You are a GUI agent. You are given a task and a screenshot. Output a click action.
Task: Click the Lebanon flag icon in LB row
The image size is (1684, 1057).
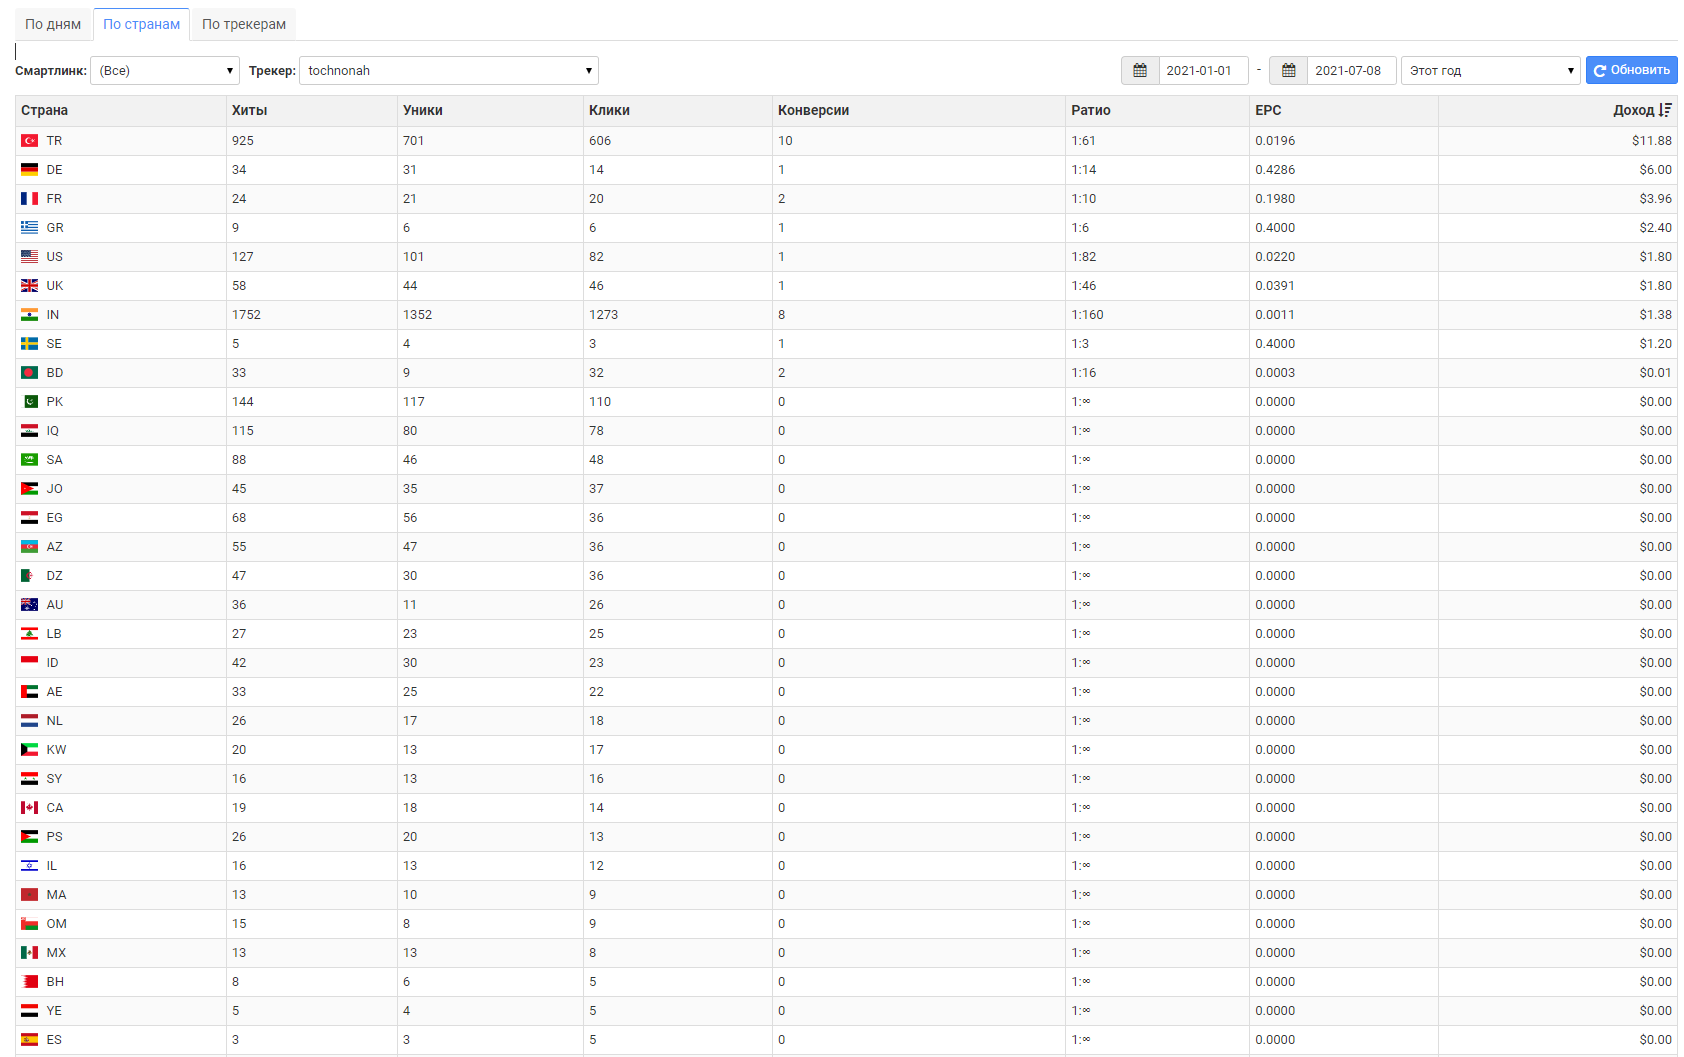pos(30,634)
